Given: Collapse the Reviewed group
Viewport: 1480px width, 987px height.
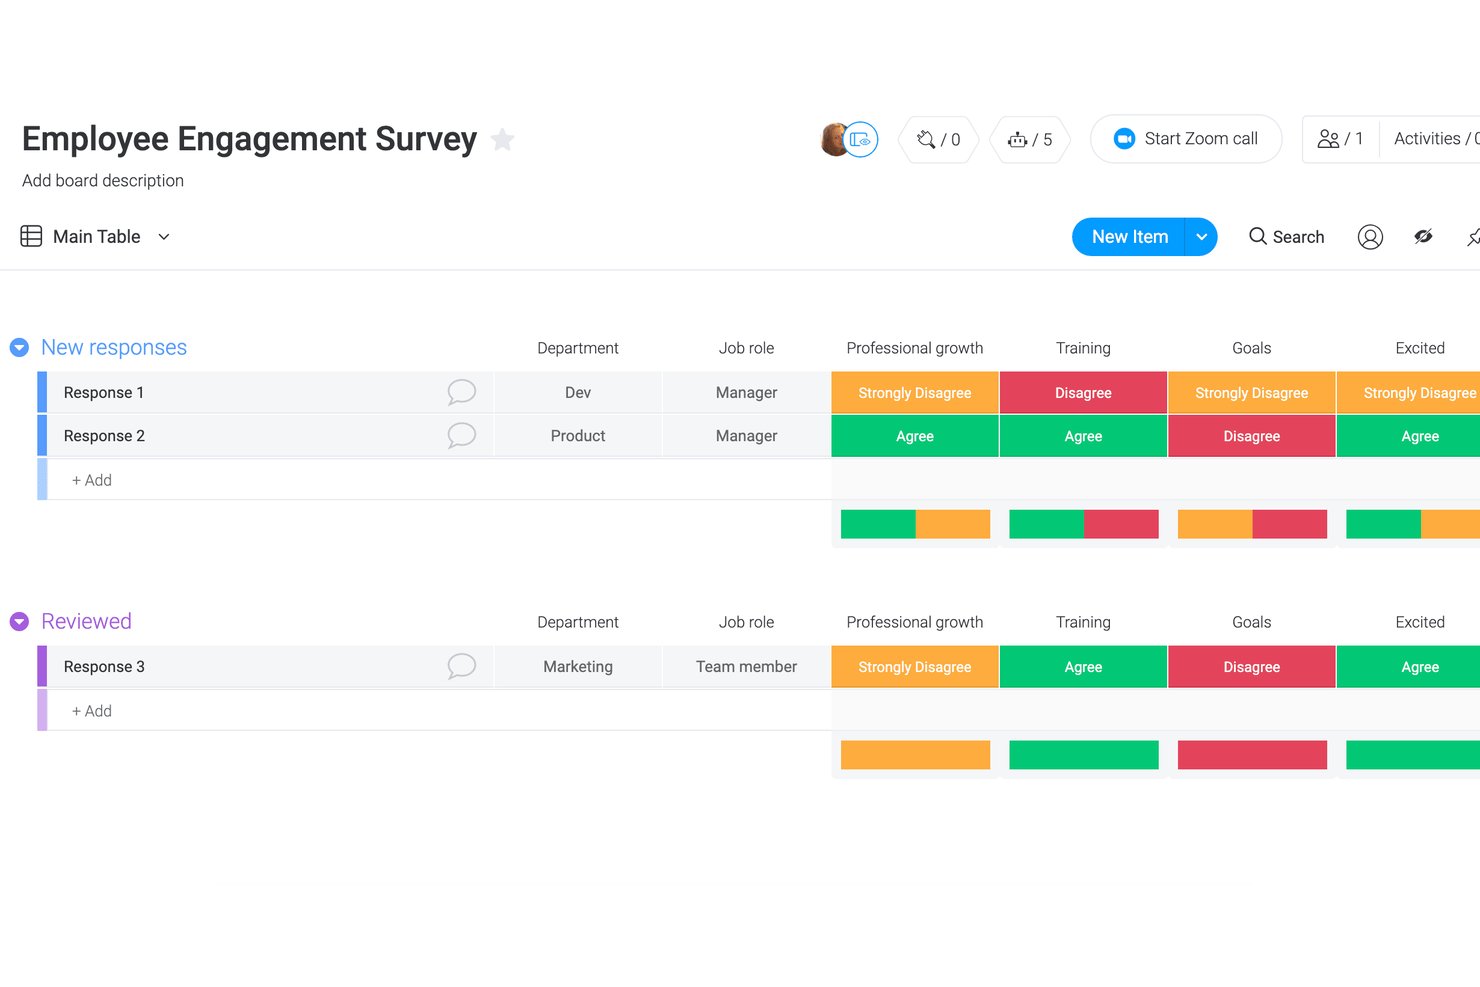Looking at the screenshot, I should coord(19,622).
